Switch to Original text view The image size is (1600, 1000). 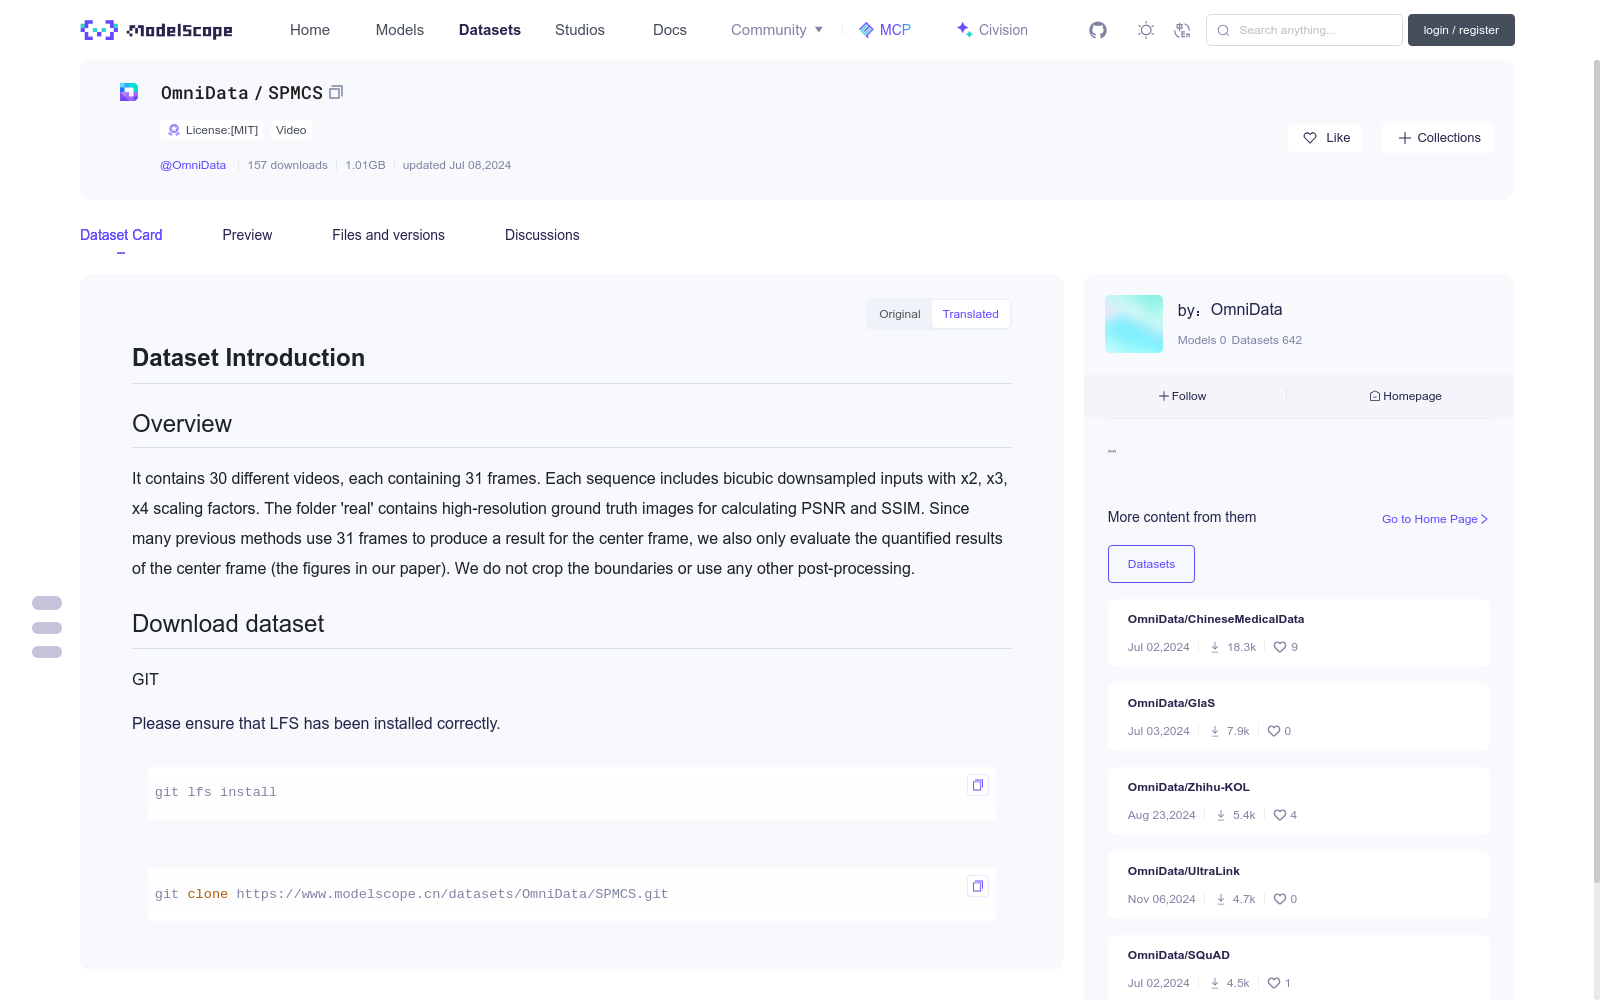tap(900, 314)
